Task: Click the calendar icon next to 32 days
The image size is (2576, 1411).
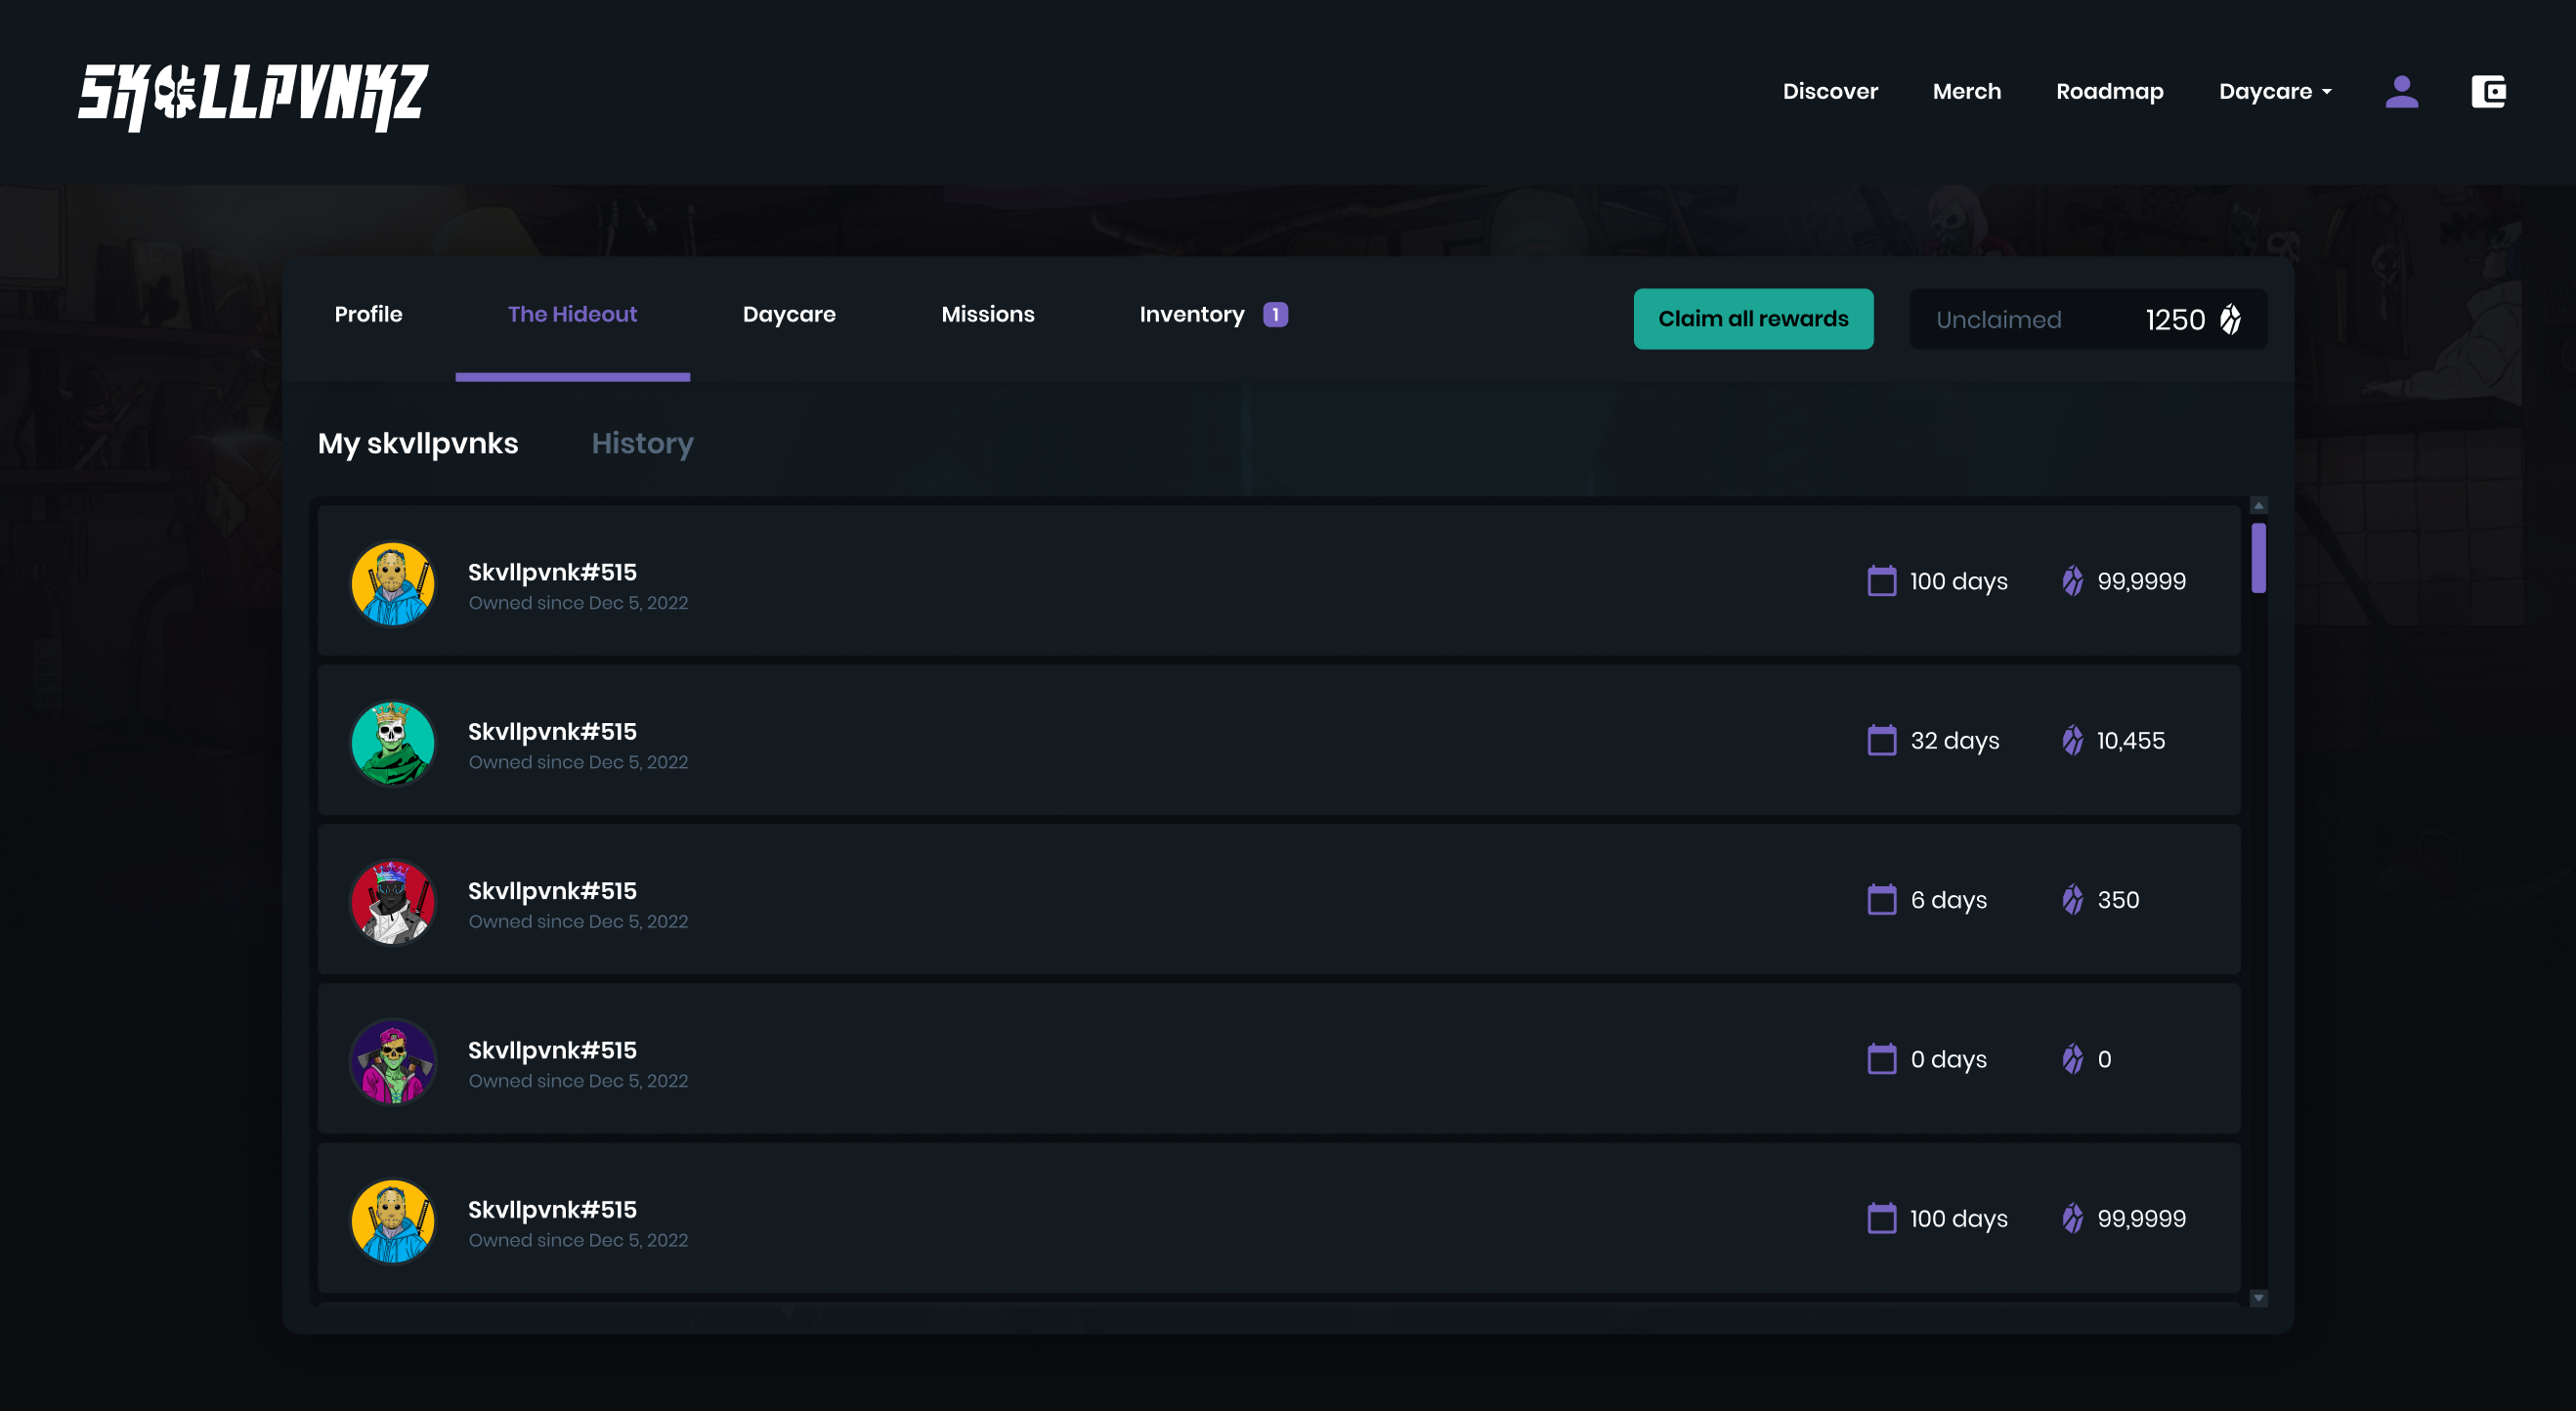Action: (1881, 740)
